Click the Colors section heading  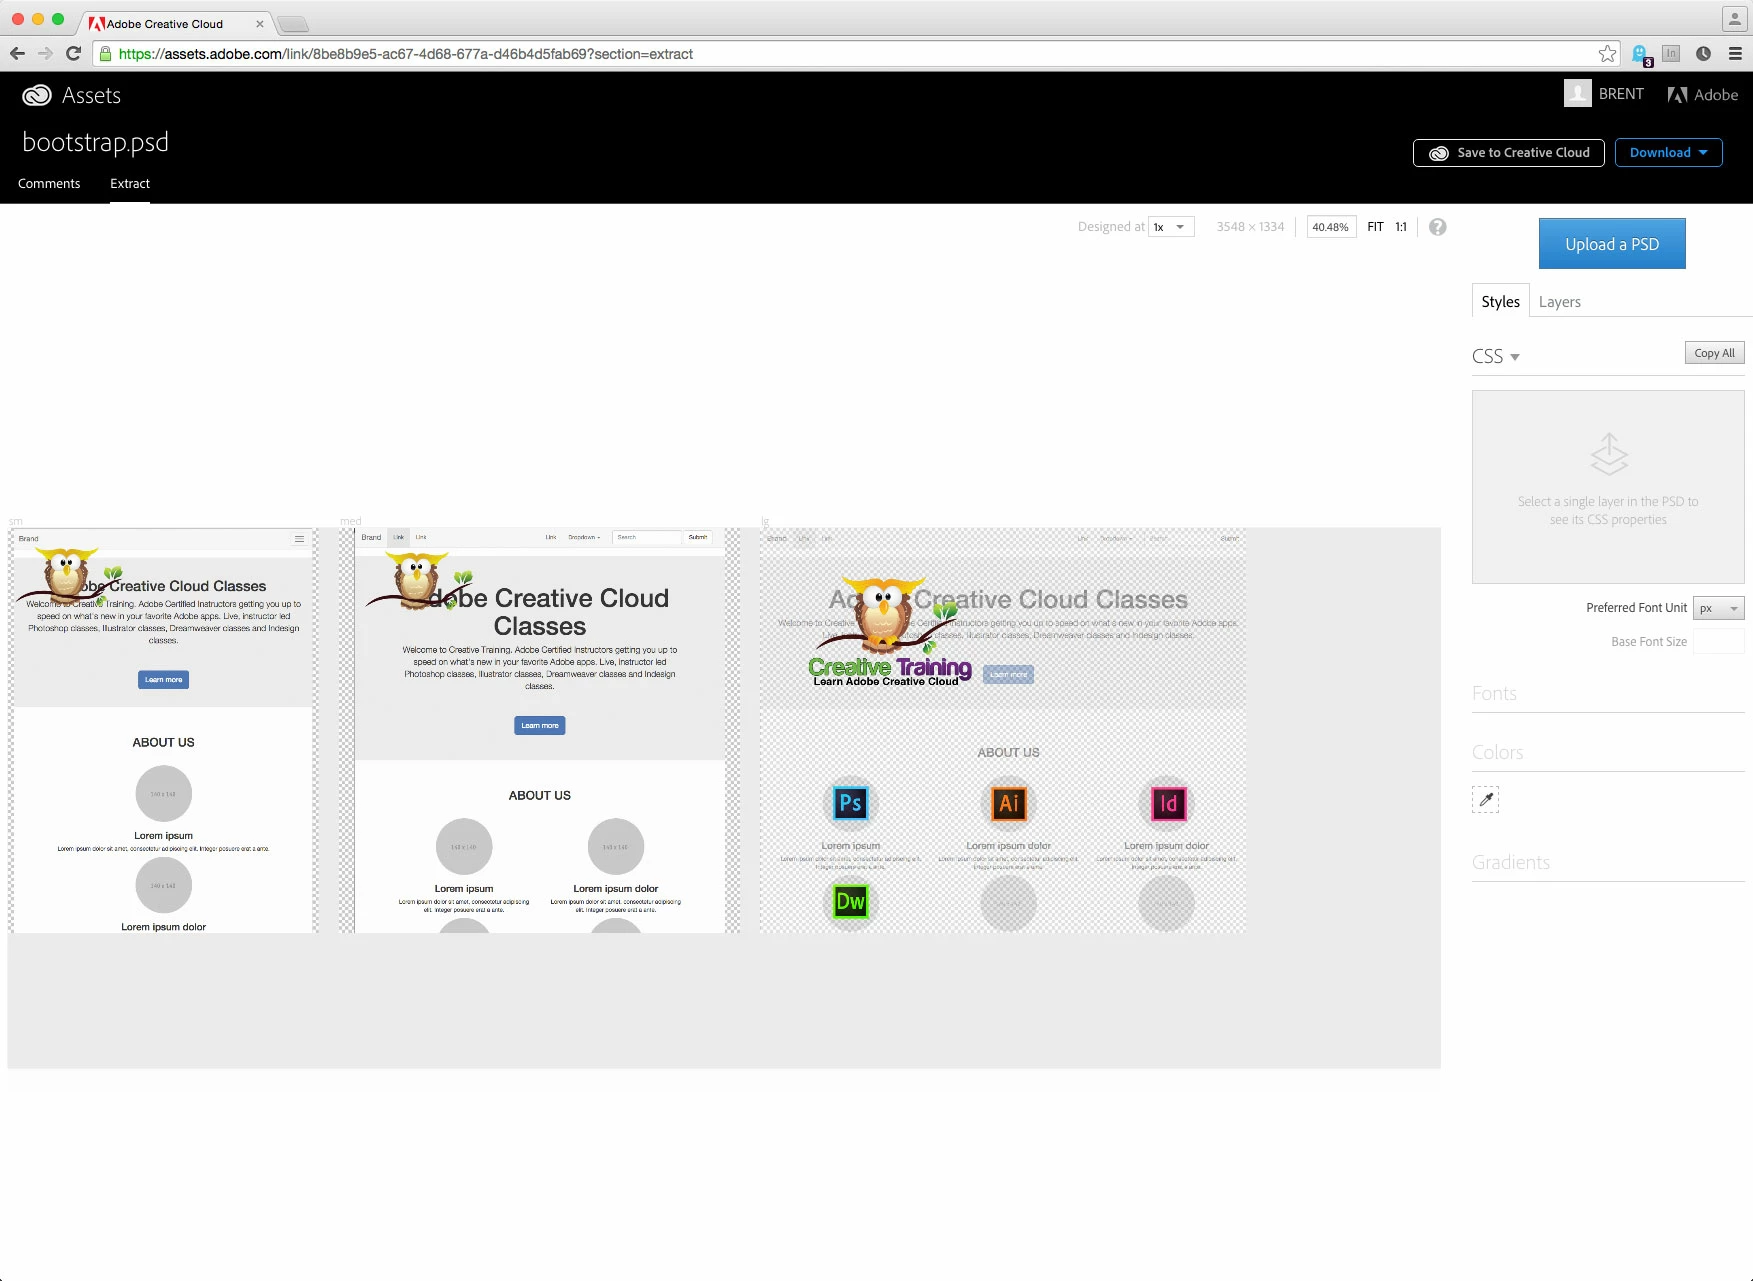tap(1497, 752)
